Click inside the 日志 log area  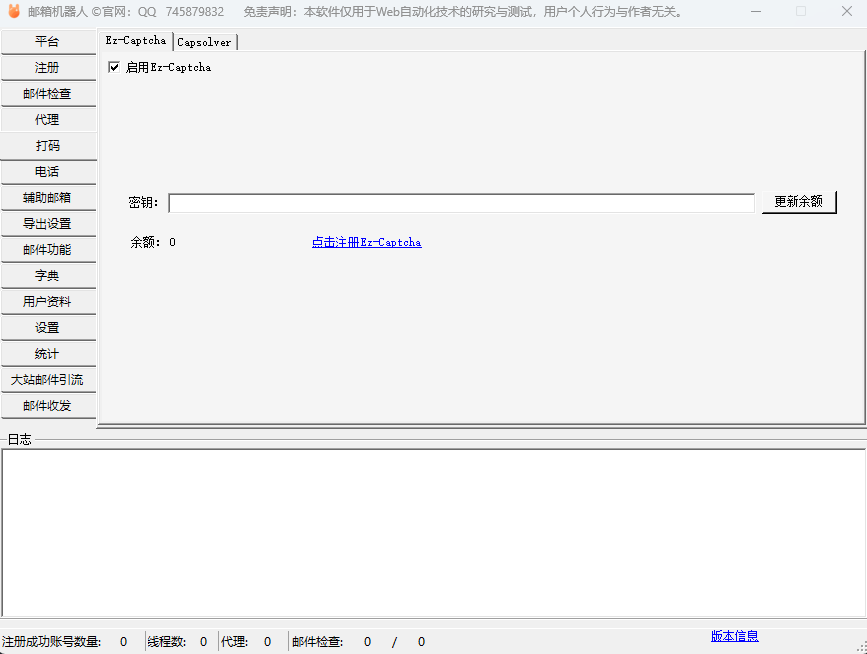432,532
